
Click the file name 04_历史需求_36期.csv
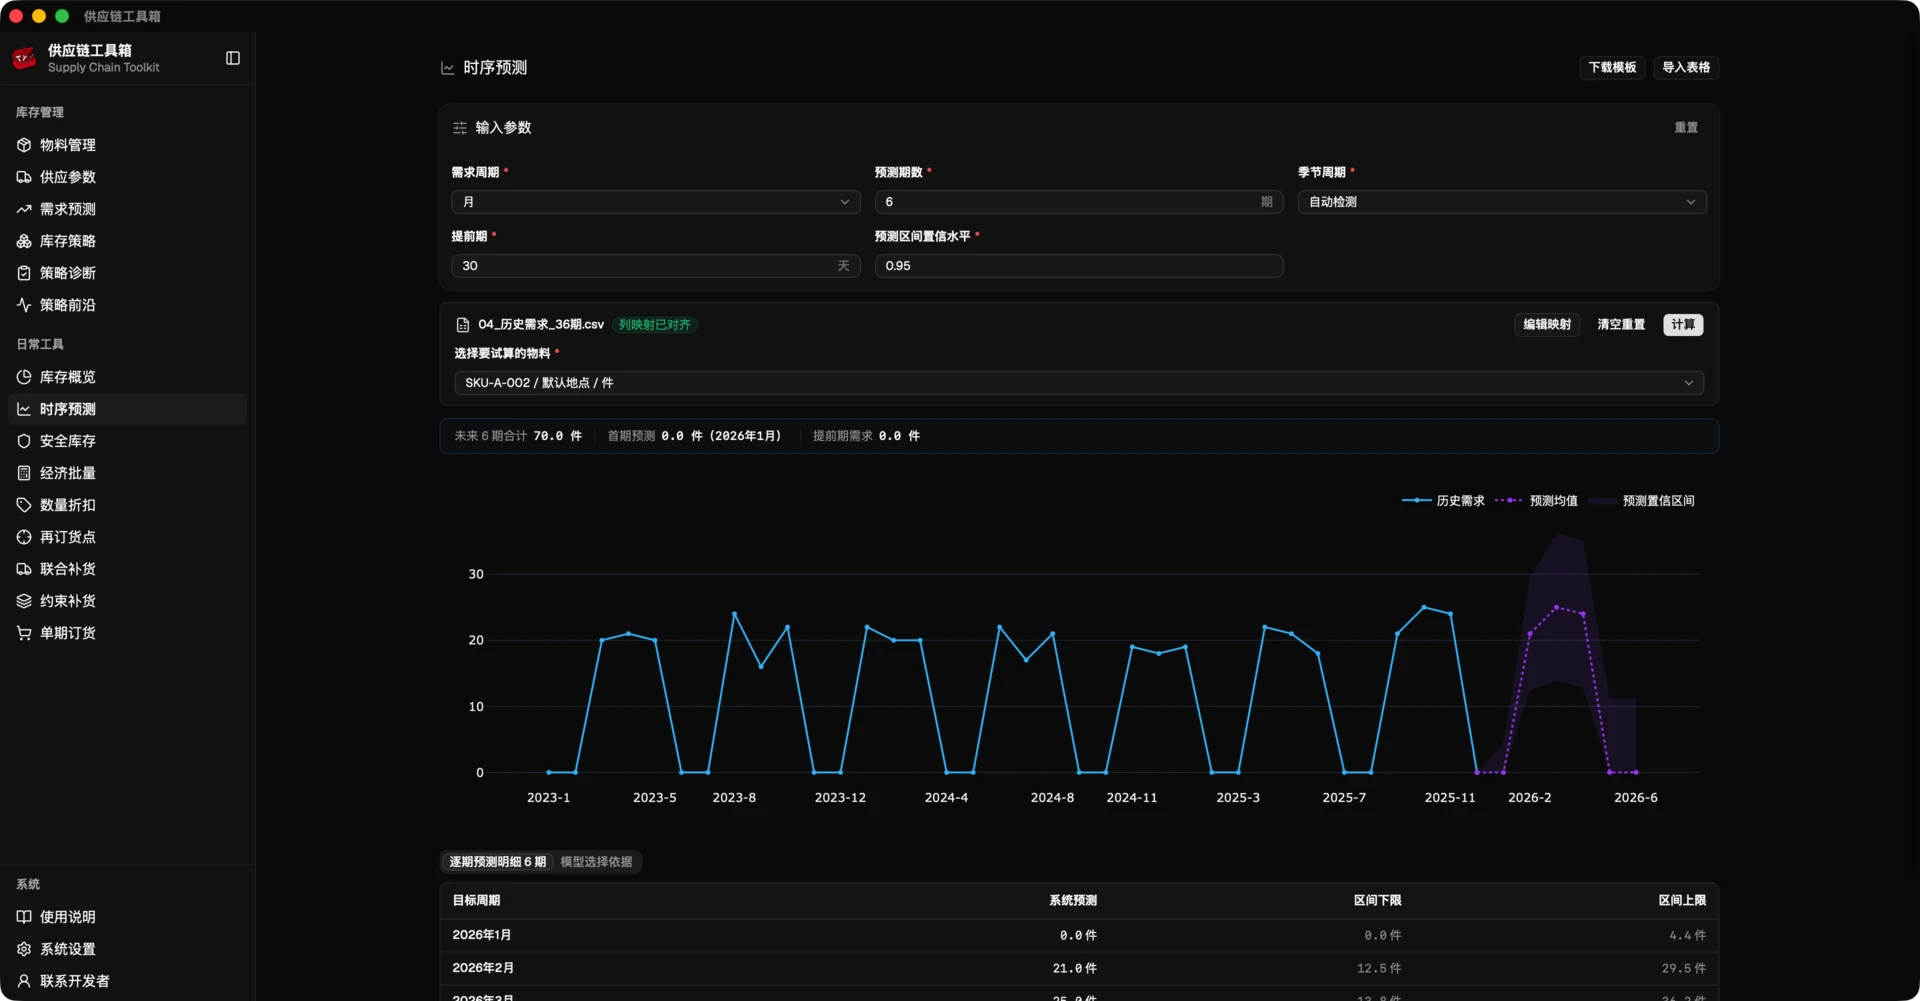(541, 325)
